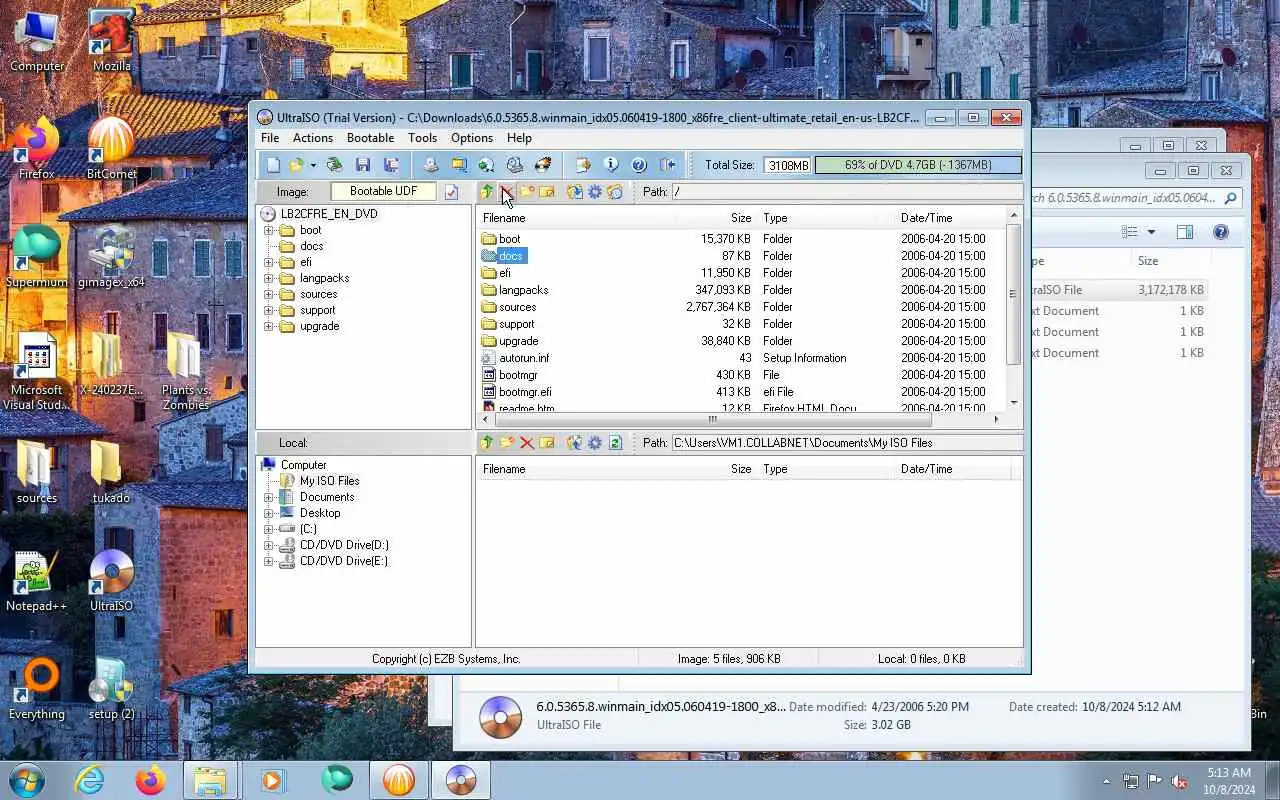Click red X Delete in Image toolbar
Screen dimensions: 1280x800
click(x=507, y=192)
